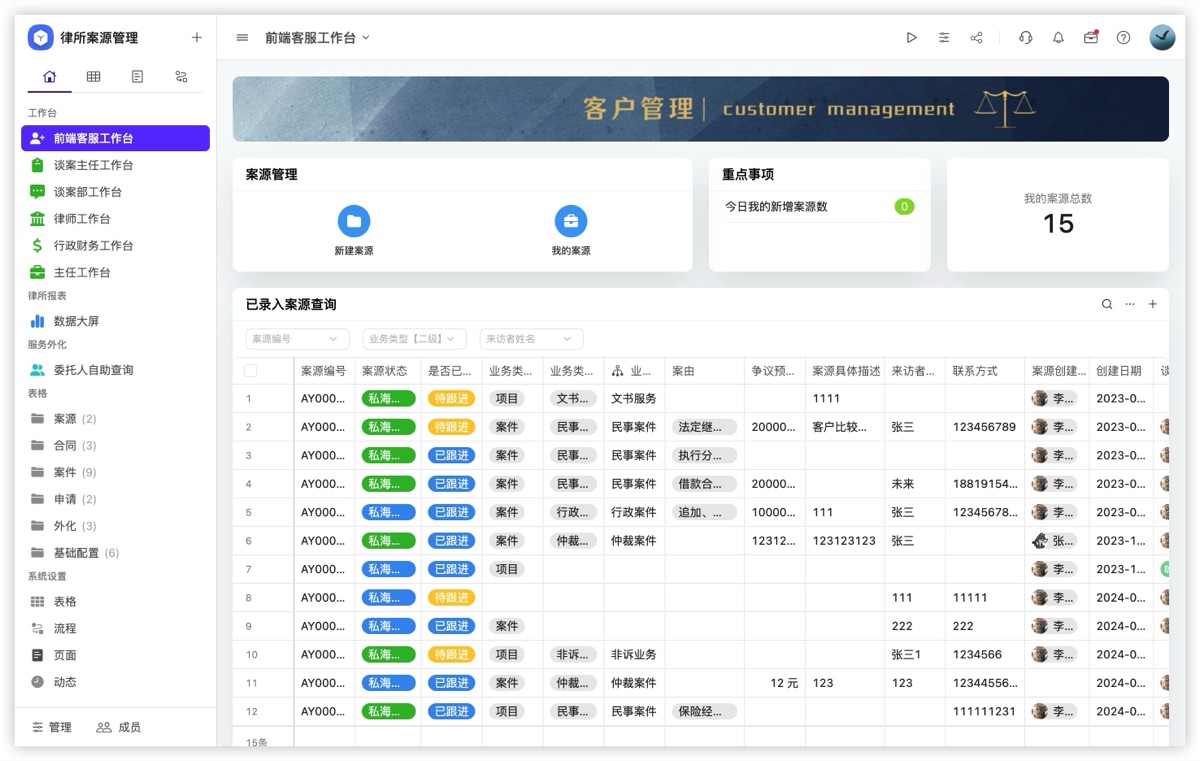
Task: Open 谈案主任工作台 in the sidebar
Action: click(115, 165)
